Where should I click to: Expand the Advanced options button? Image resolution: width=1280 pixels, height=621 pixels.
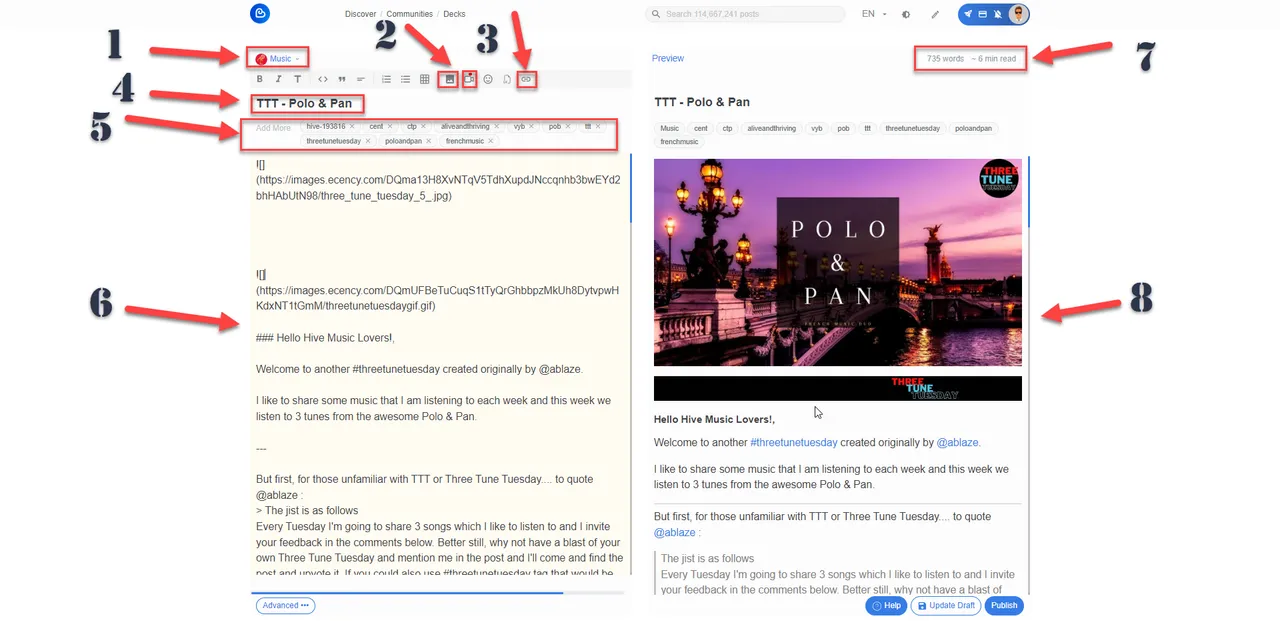point(286,605)
